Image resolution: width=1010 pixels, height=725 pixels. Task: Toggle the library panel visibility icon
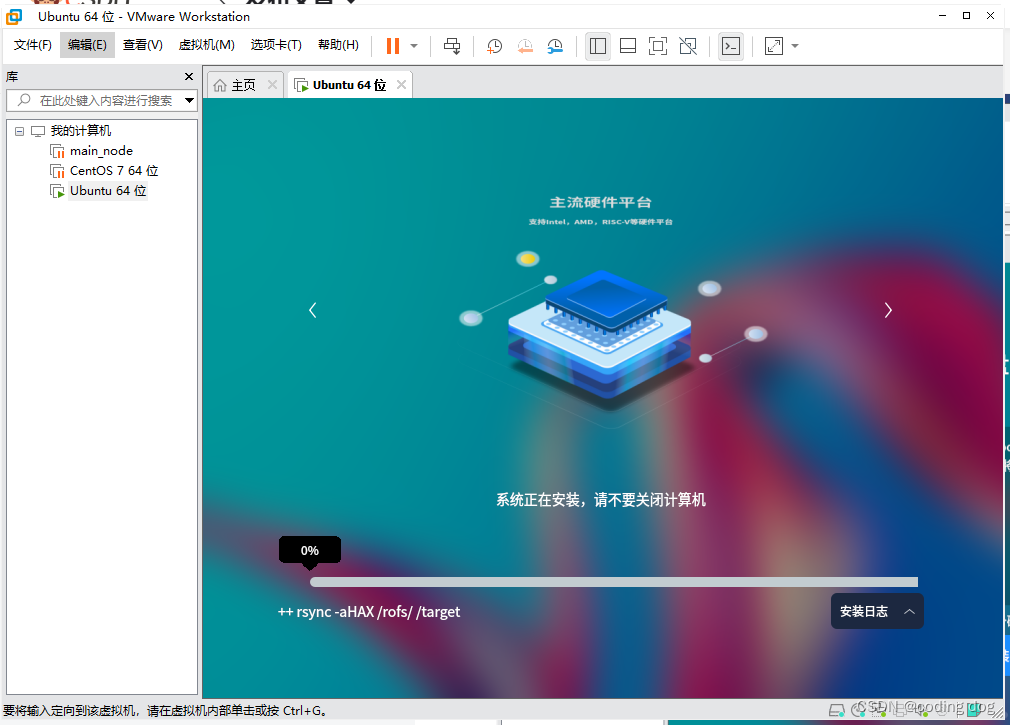click(x=598, y=46)
